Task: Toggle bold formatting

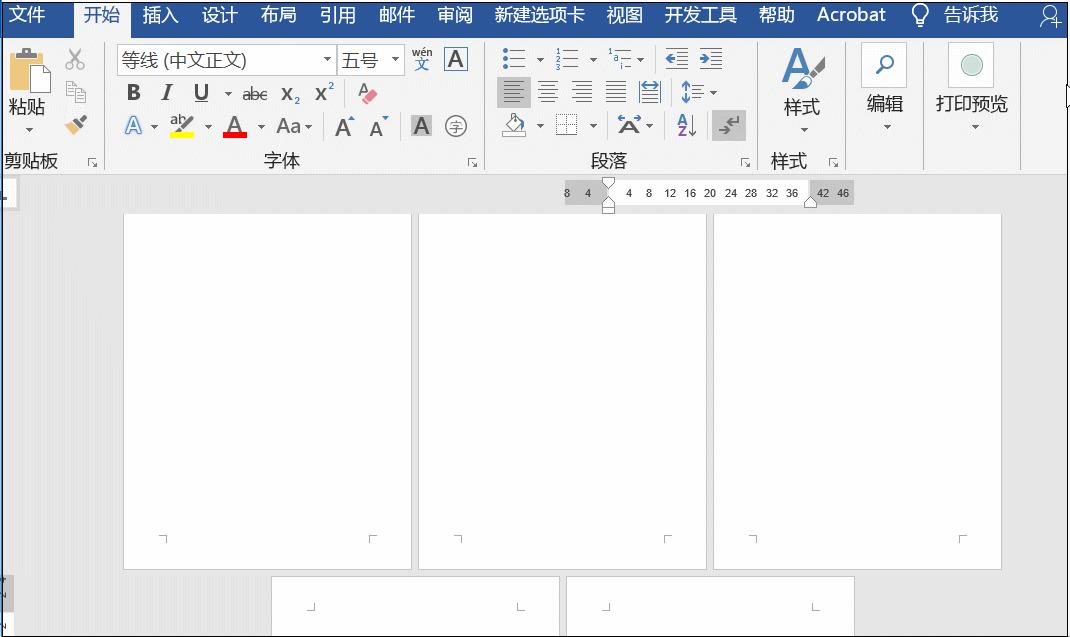Action: 133,93
